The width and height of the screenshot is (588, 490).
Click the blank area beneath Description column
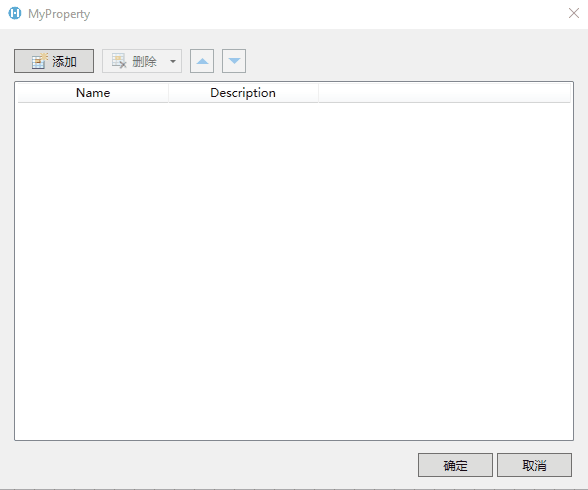[243, 271]
